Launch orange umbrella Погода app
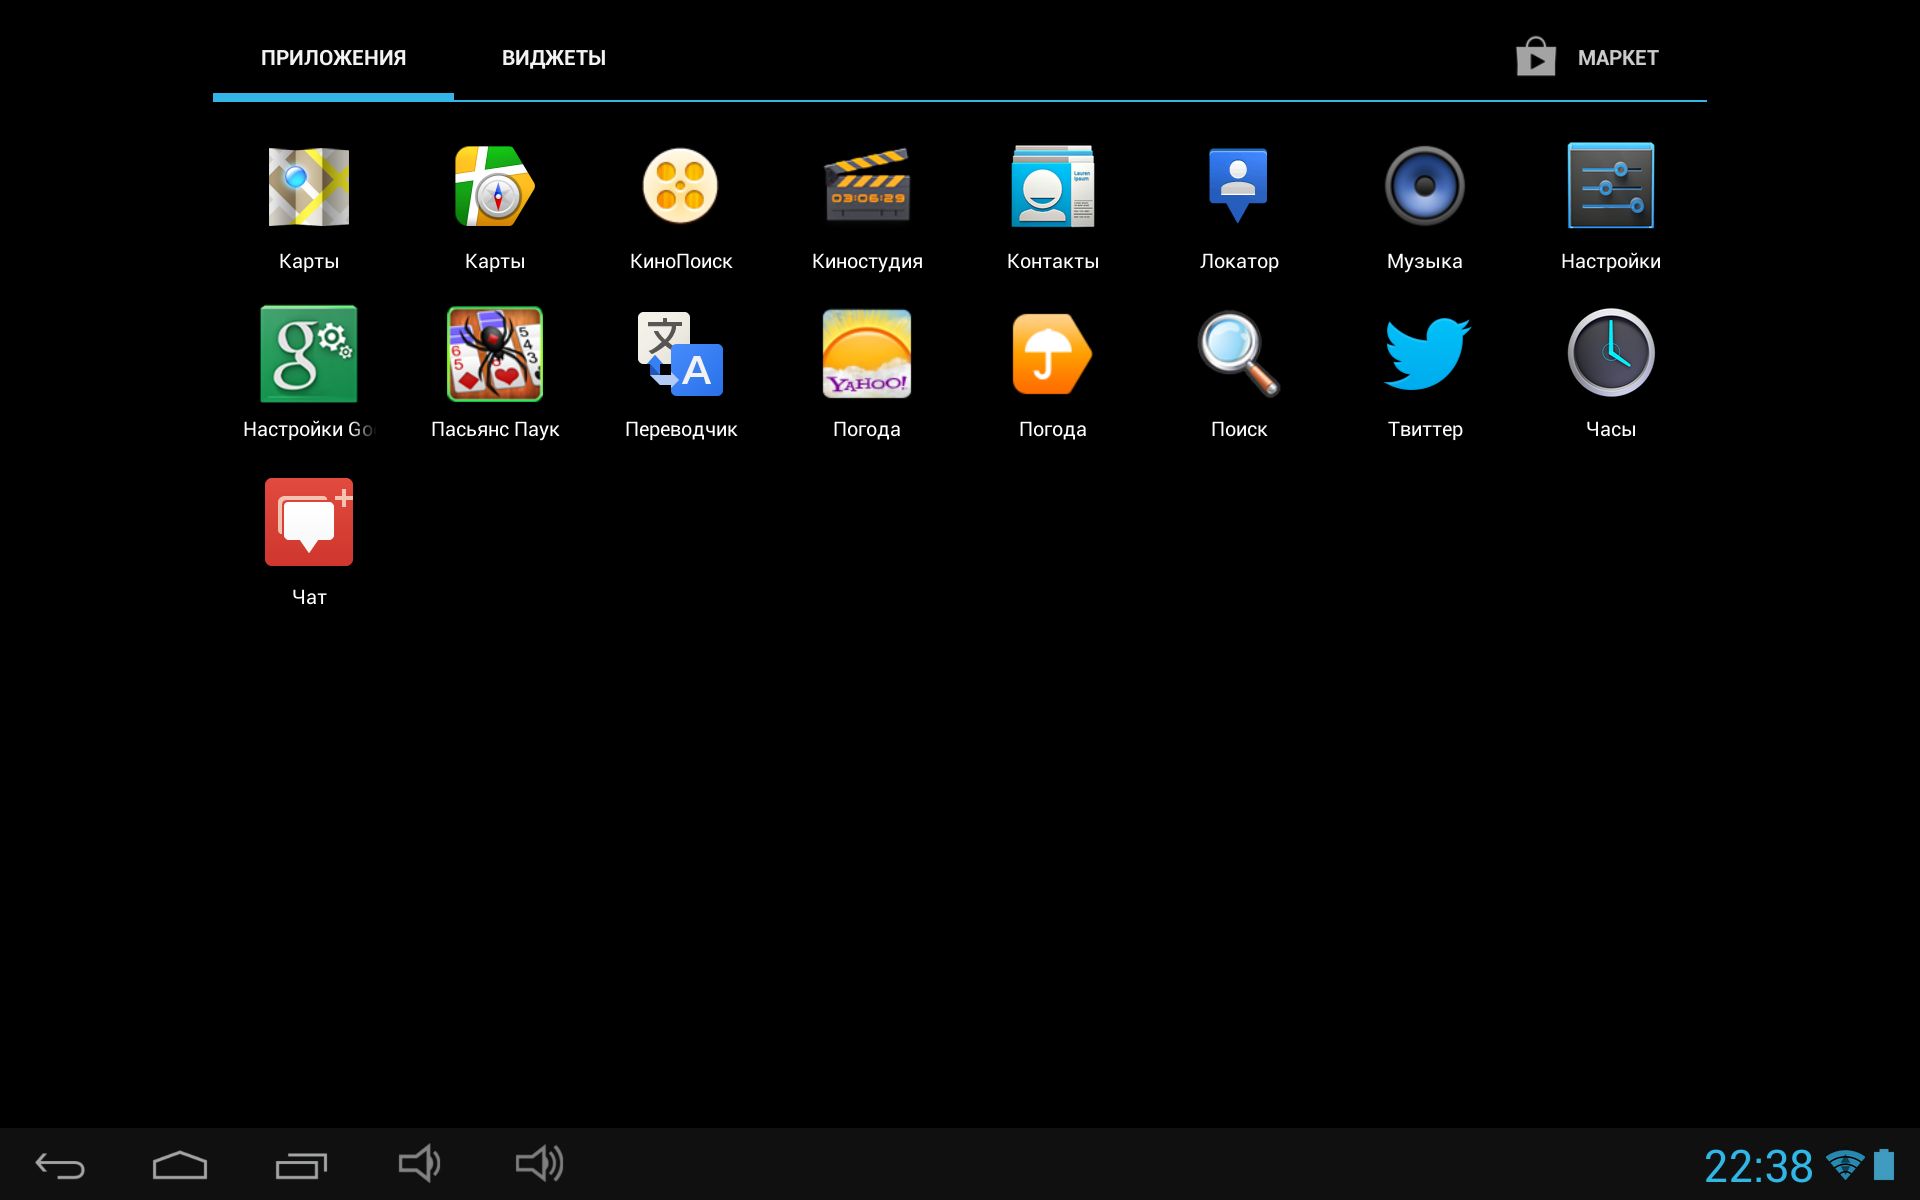Image resolution: width=1920 pixels, height=1200 pixels. tap(1052, 354)
